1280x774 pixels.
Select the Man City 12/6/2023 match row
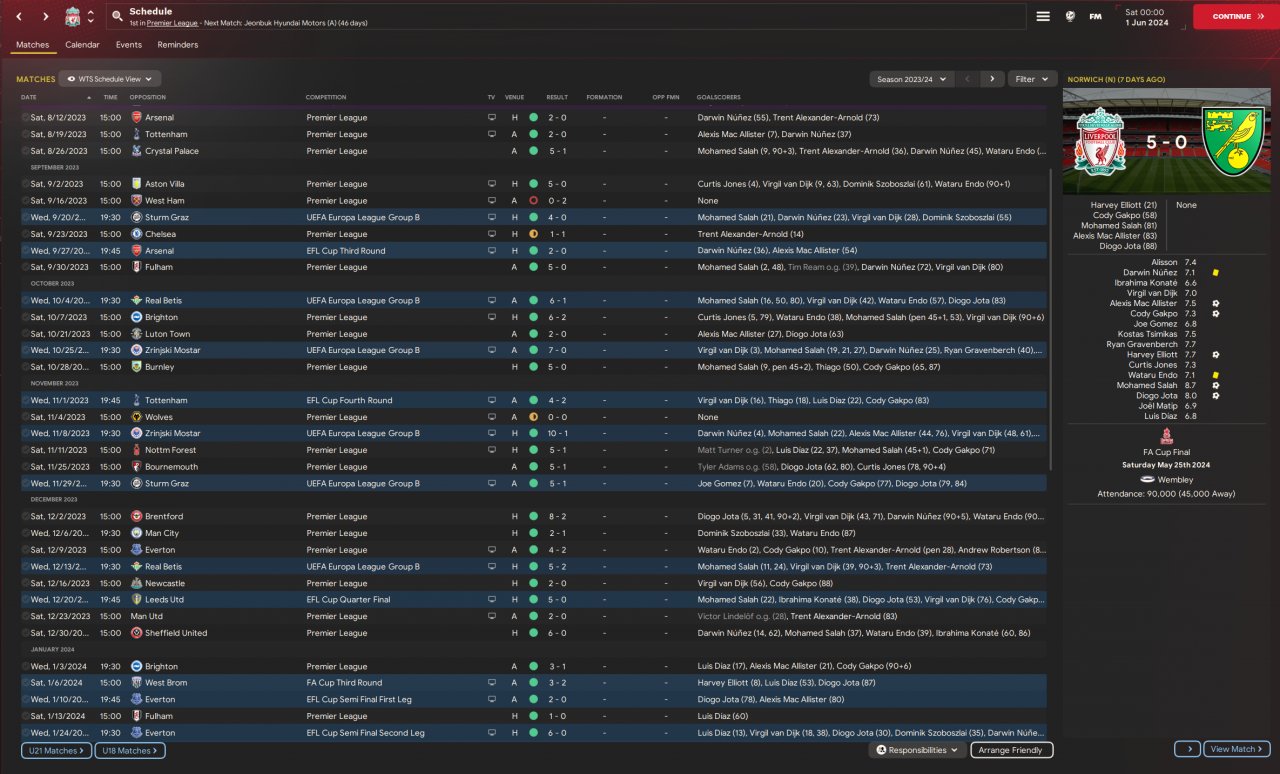tap(535, 533)
